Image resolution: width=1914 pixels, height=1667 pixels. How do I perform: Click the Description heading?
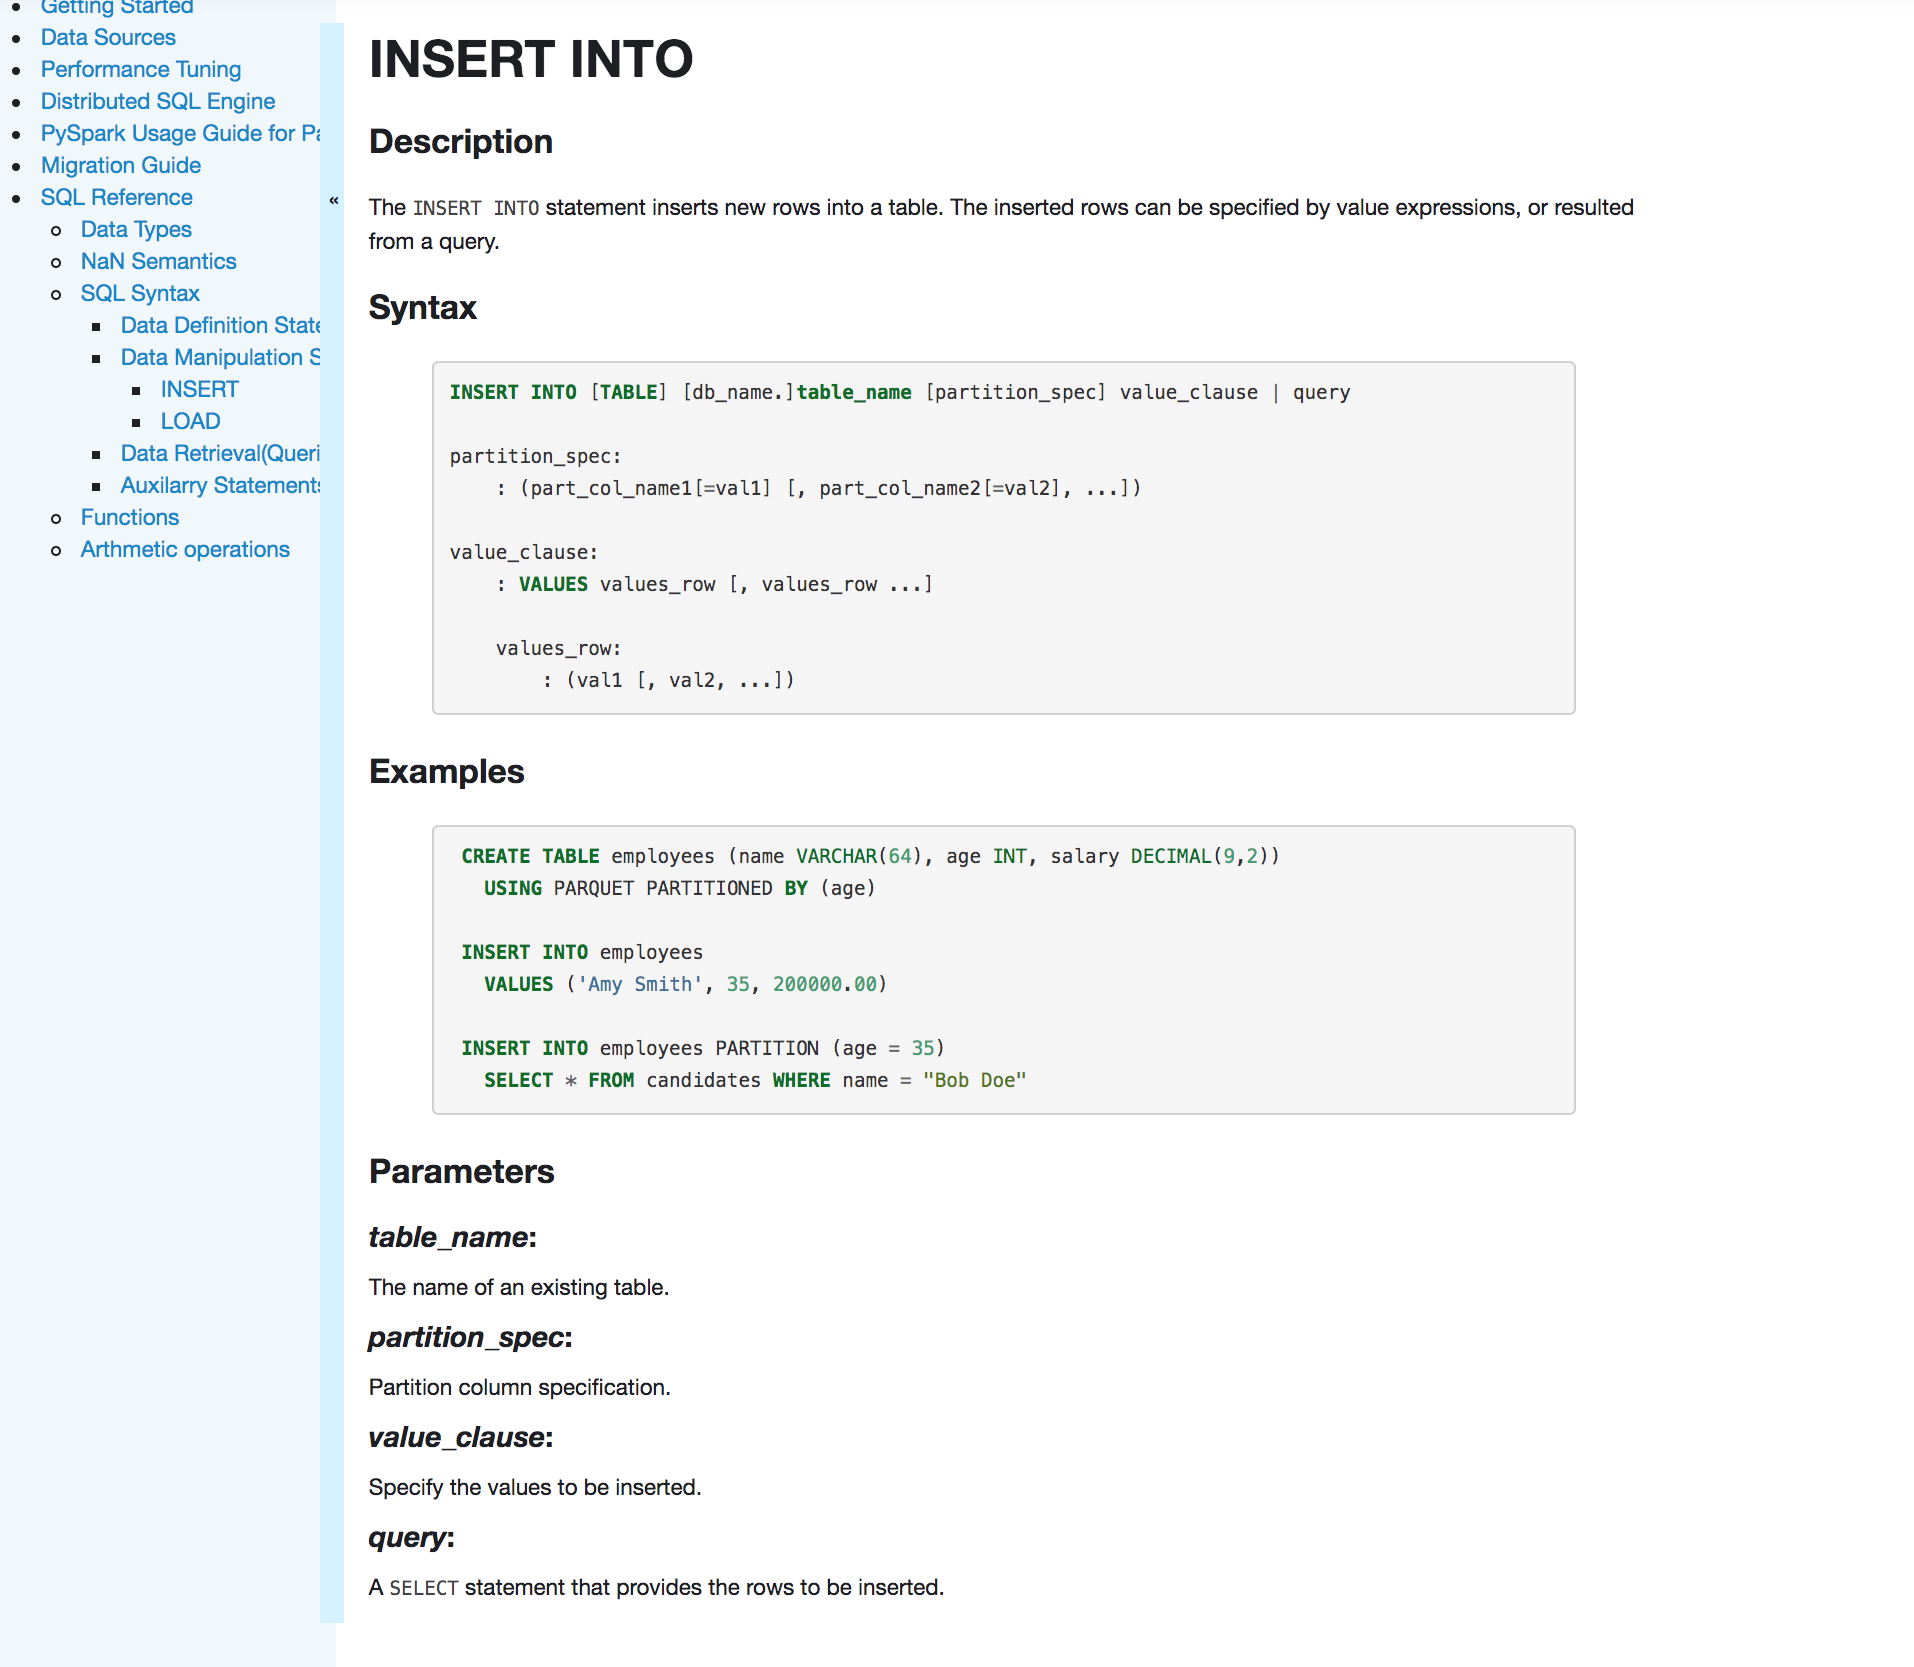[461, 142]
